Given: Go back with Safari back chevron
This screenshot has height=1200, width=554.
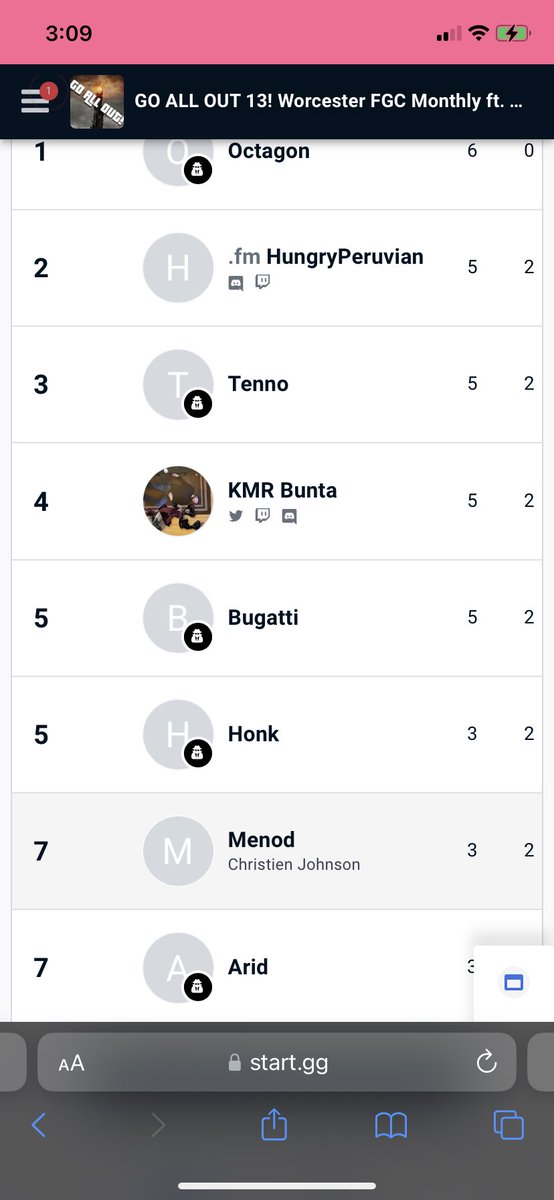Looking at the screenshot, I should 38,1125.
